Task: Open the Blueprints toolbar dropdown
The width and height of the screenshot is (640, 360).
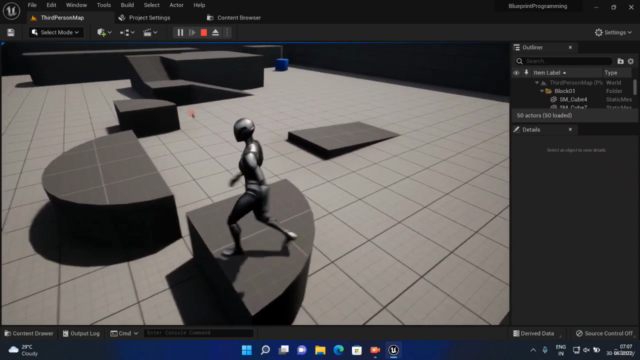Action: (x=127, y=33)
